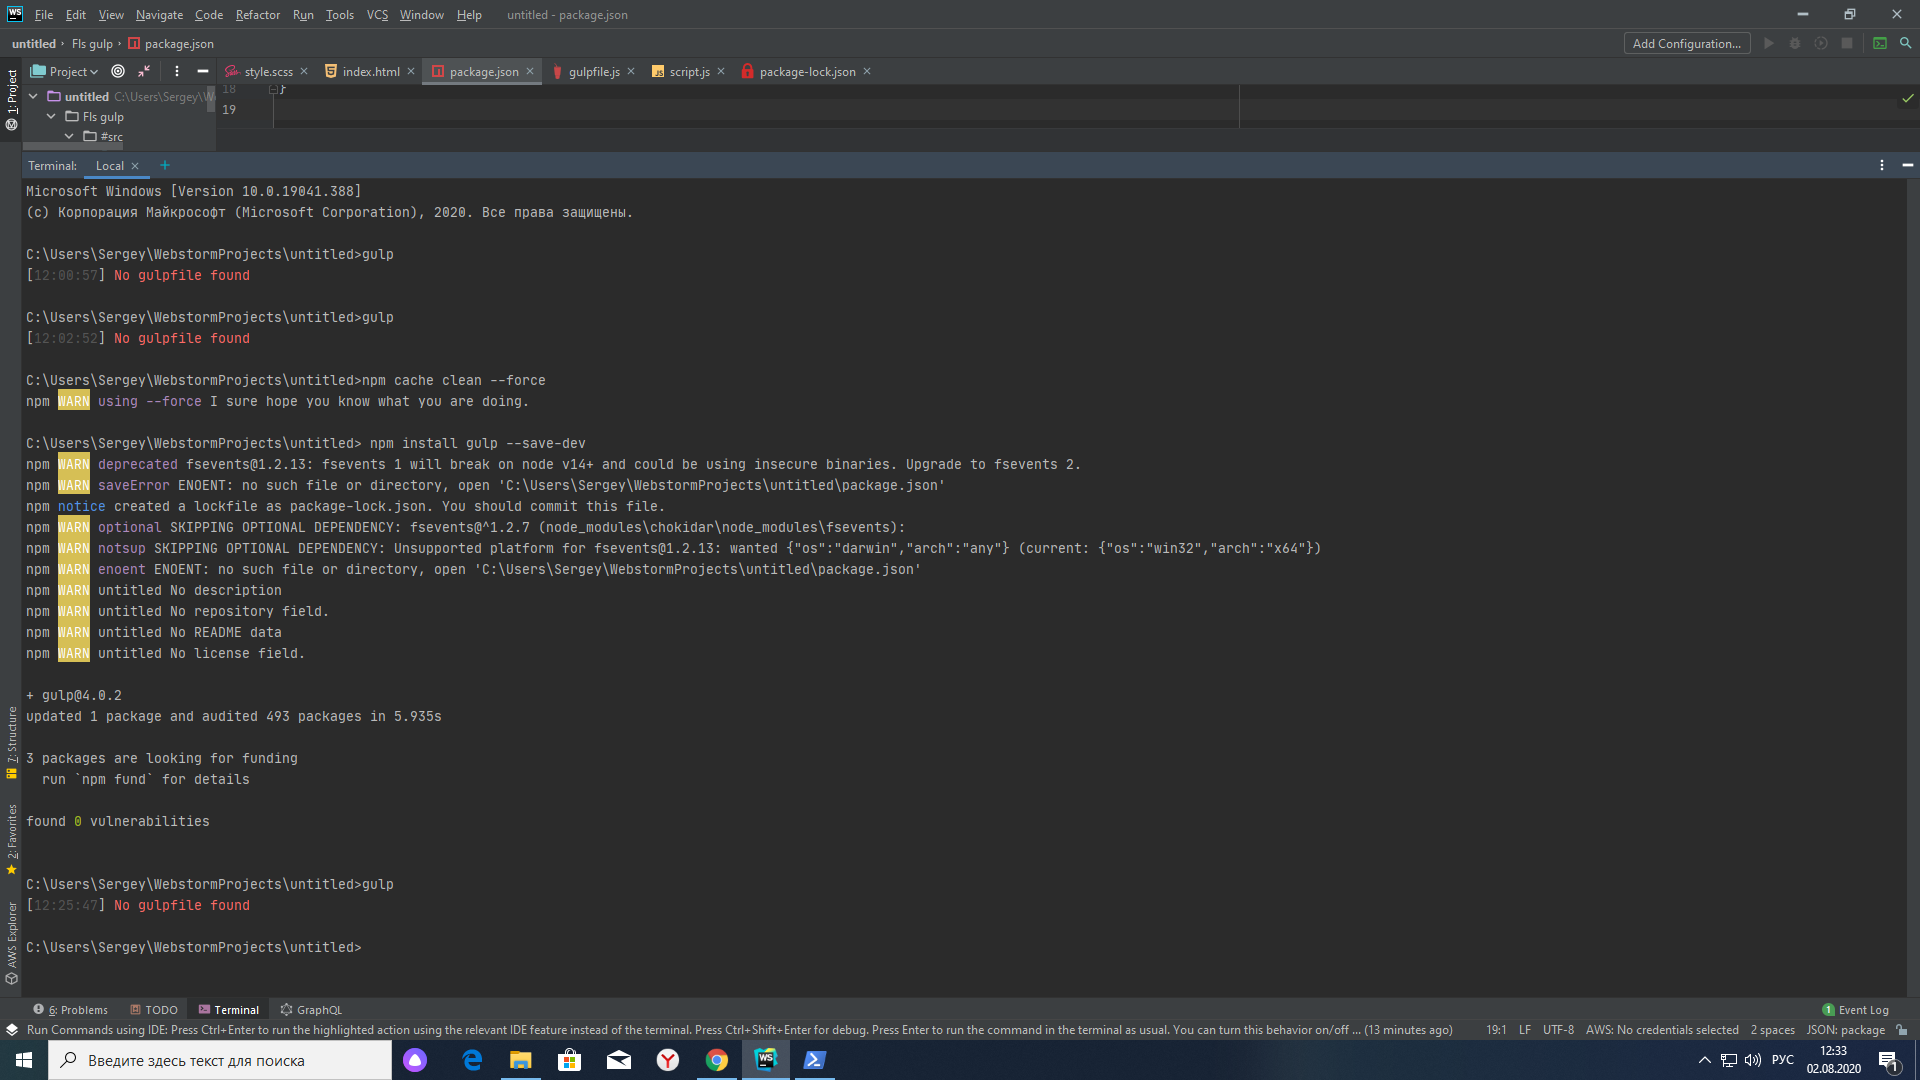Screen dimensions: 1920x1080
Task: Open File Explorer from taskbar
Action: pos(521,1060)
